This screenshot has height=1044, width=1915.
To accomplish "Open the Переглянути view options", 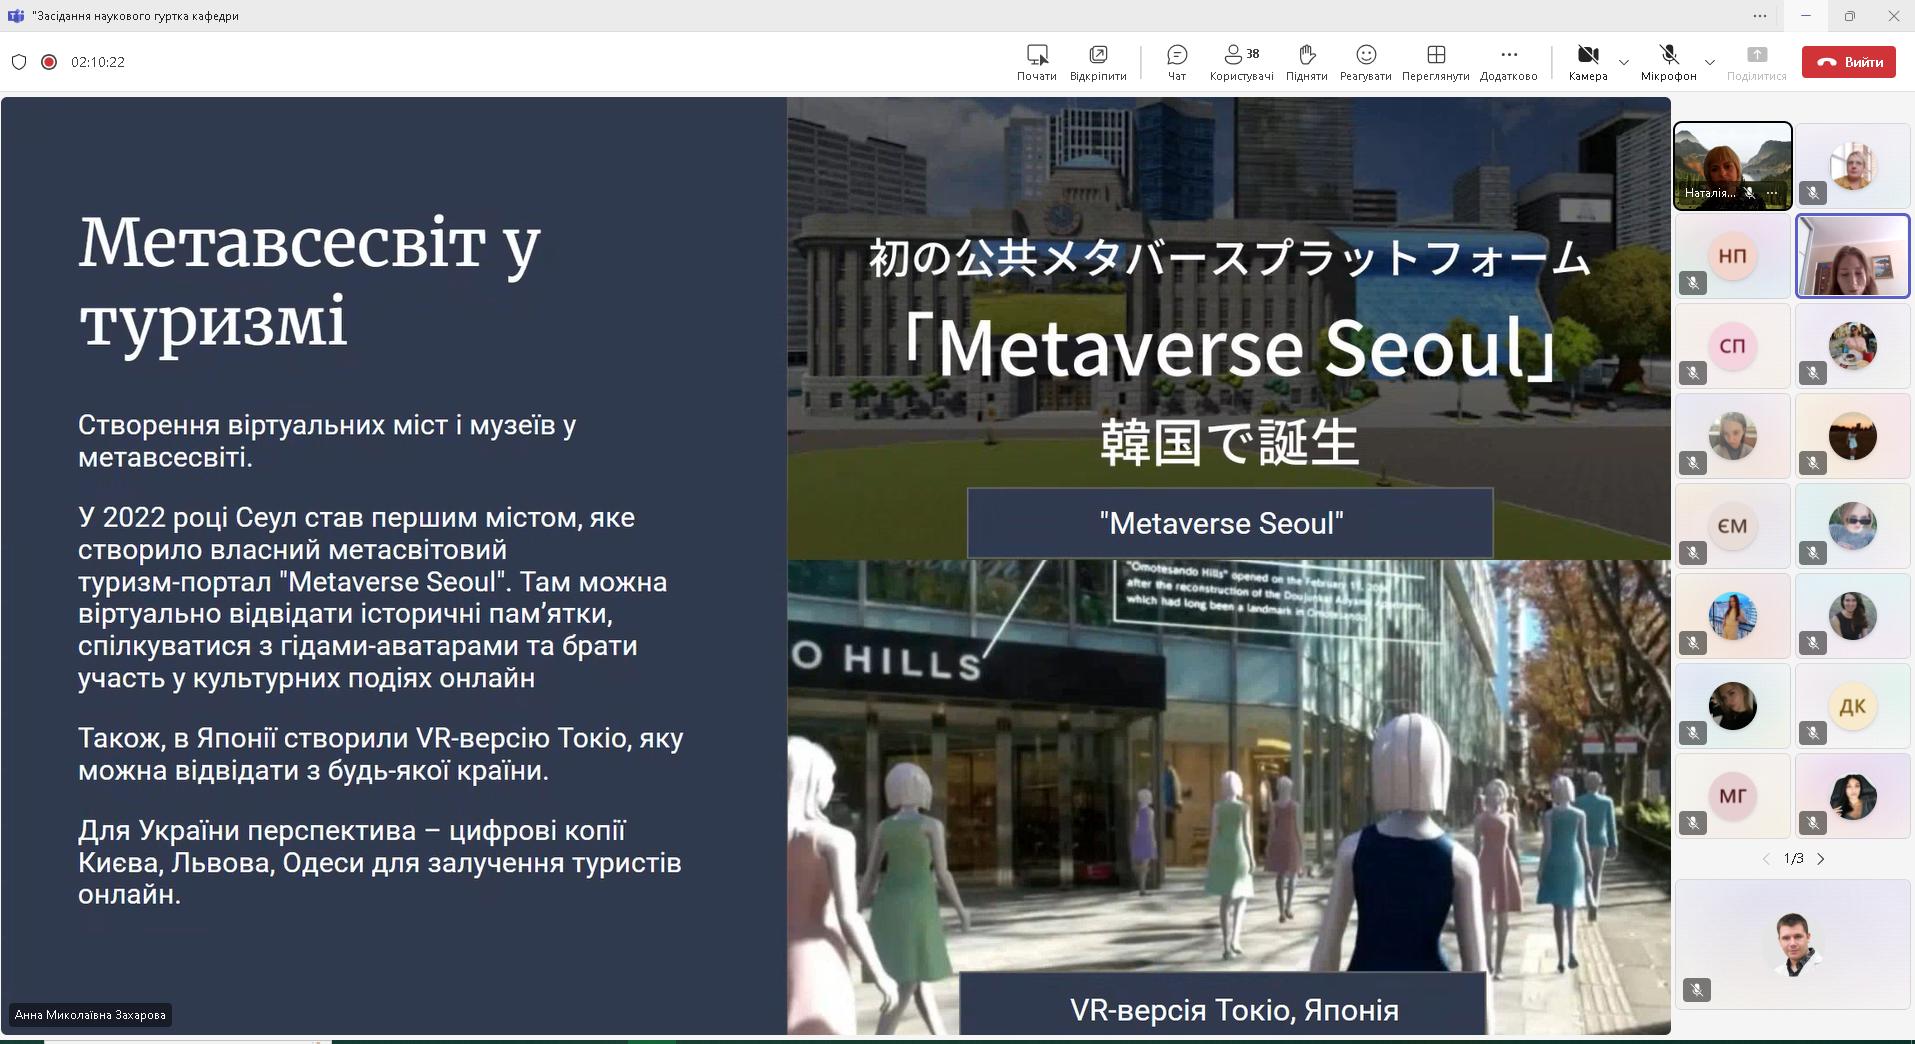I will [1436, 62].
